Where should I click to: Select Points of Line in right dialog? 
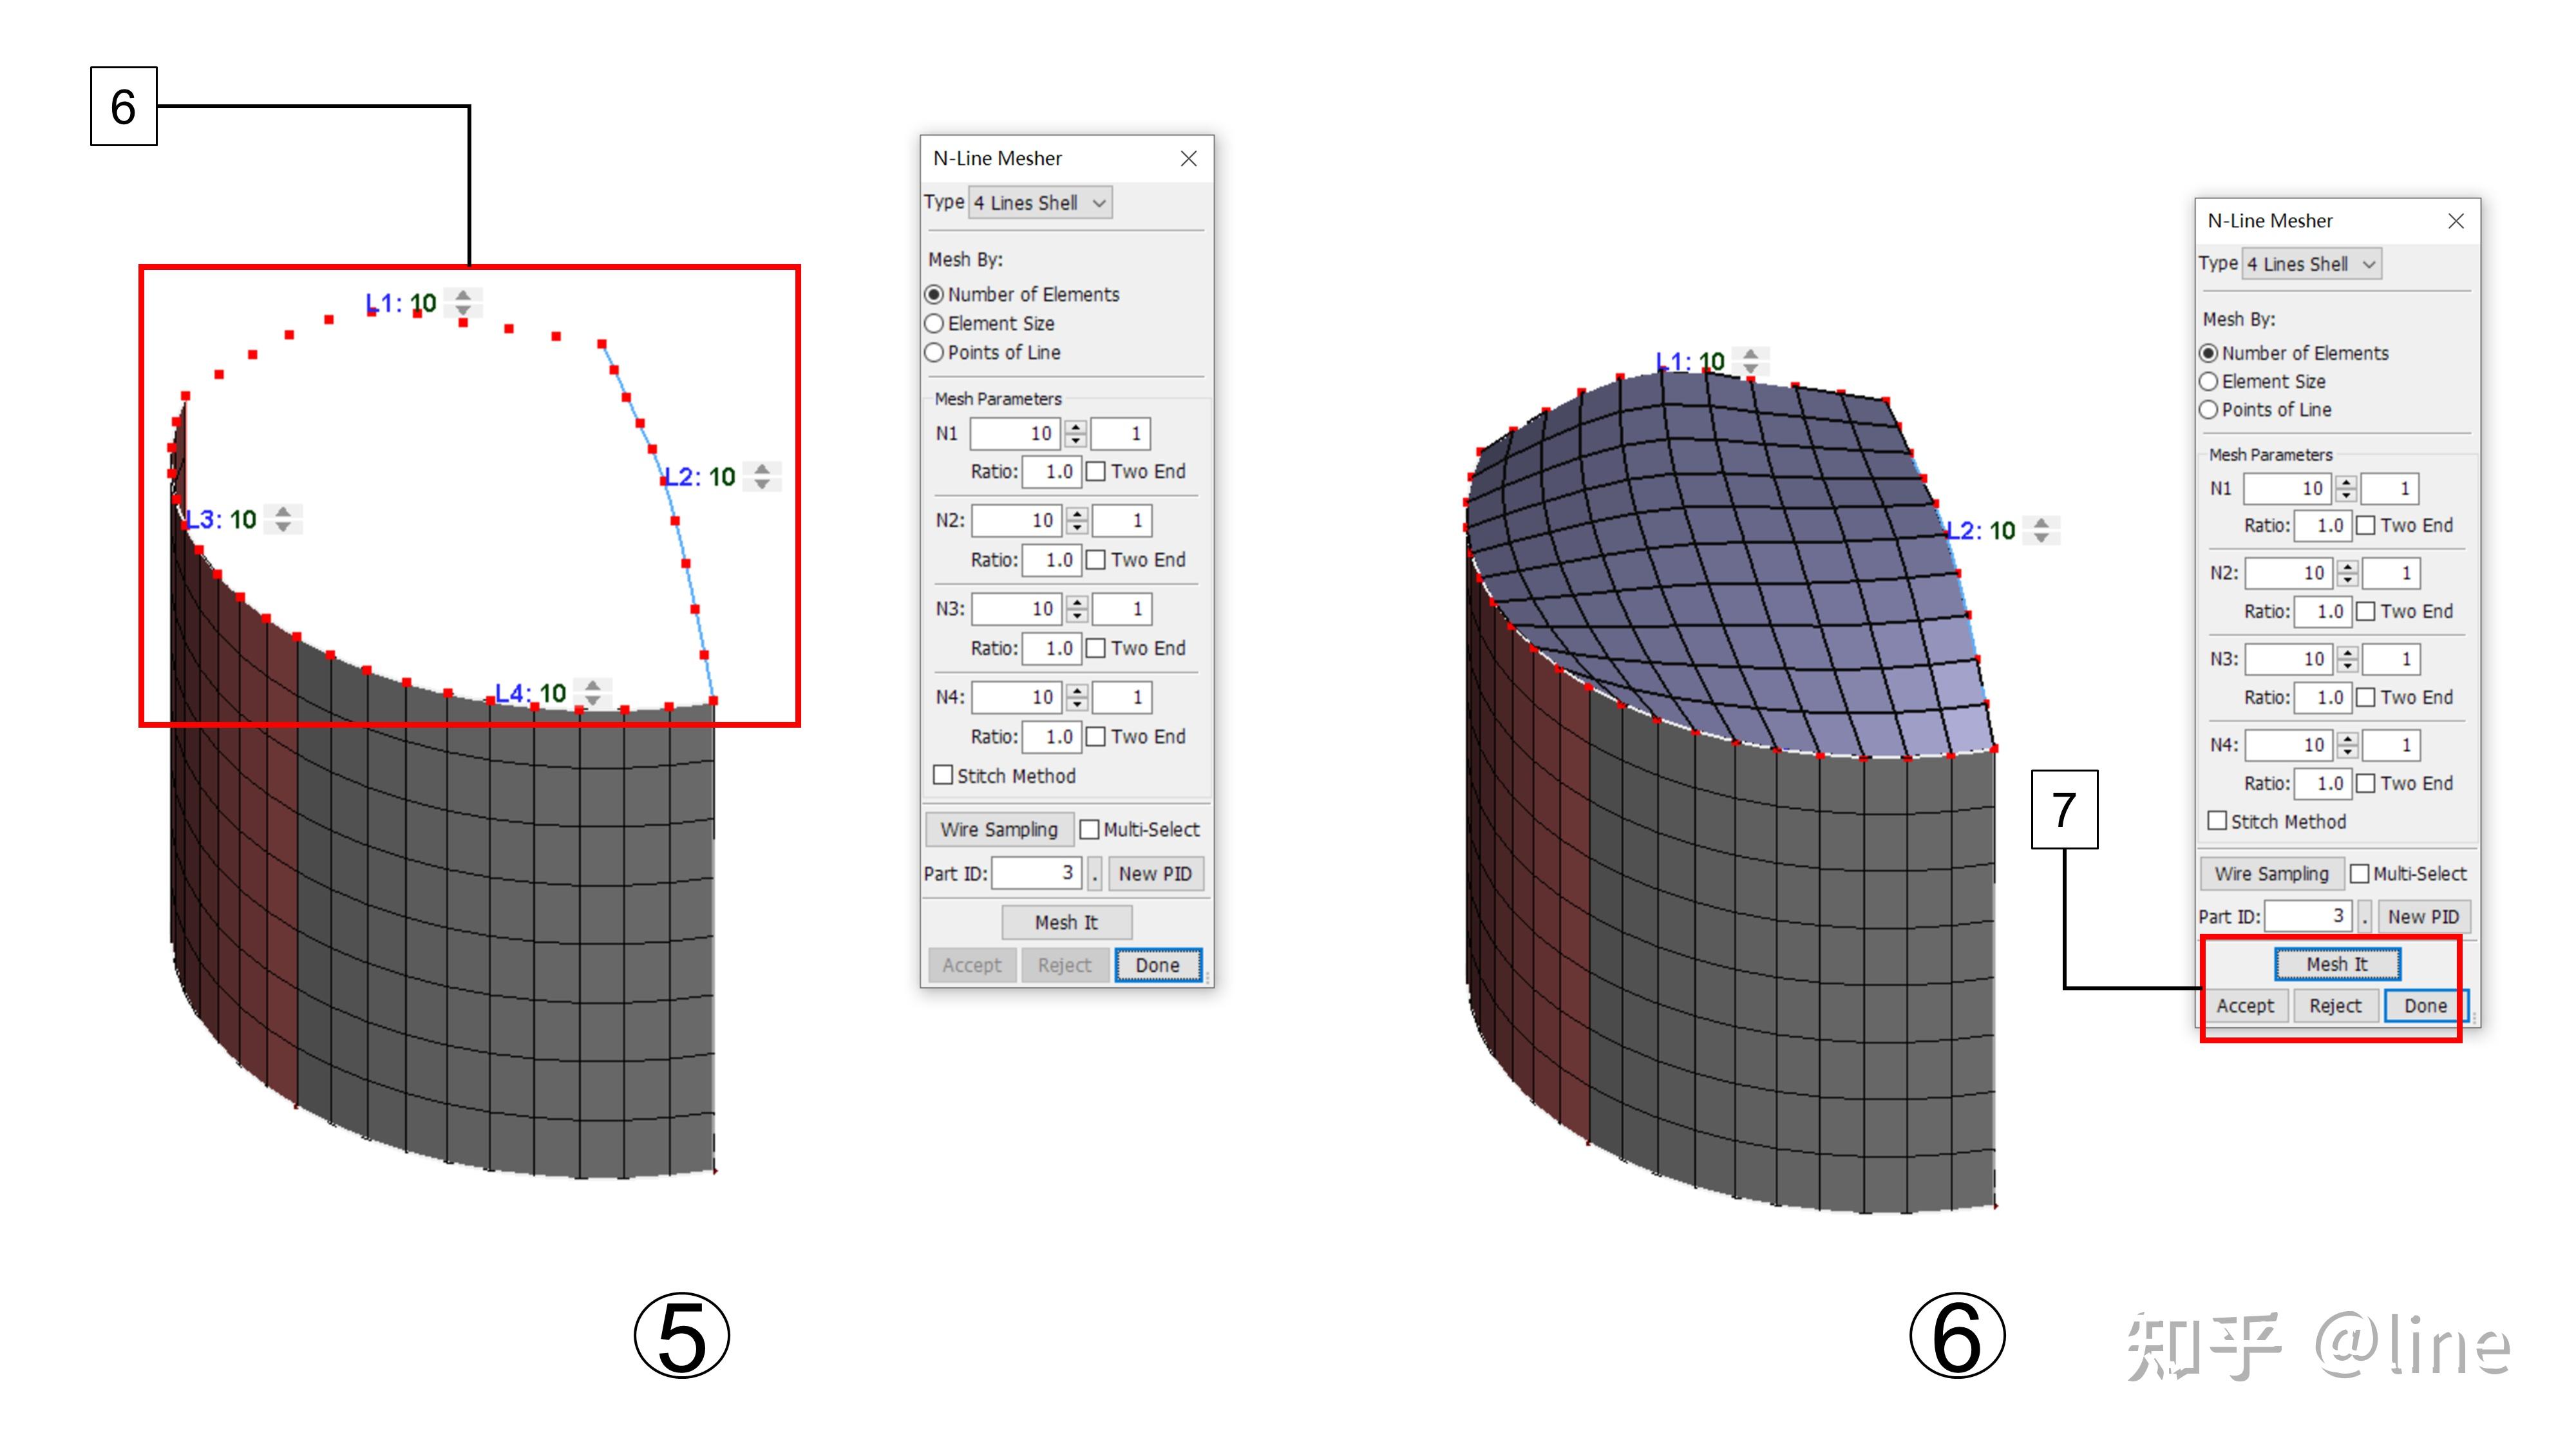pyautogui.click(x=2209, y=409)
